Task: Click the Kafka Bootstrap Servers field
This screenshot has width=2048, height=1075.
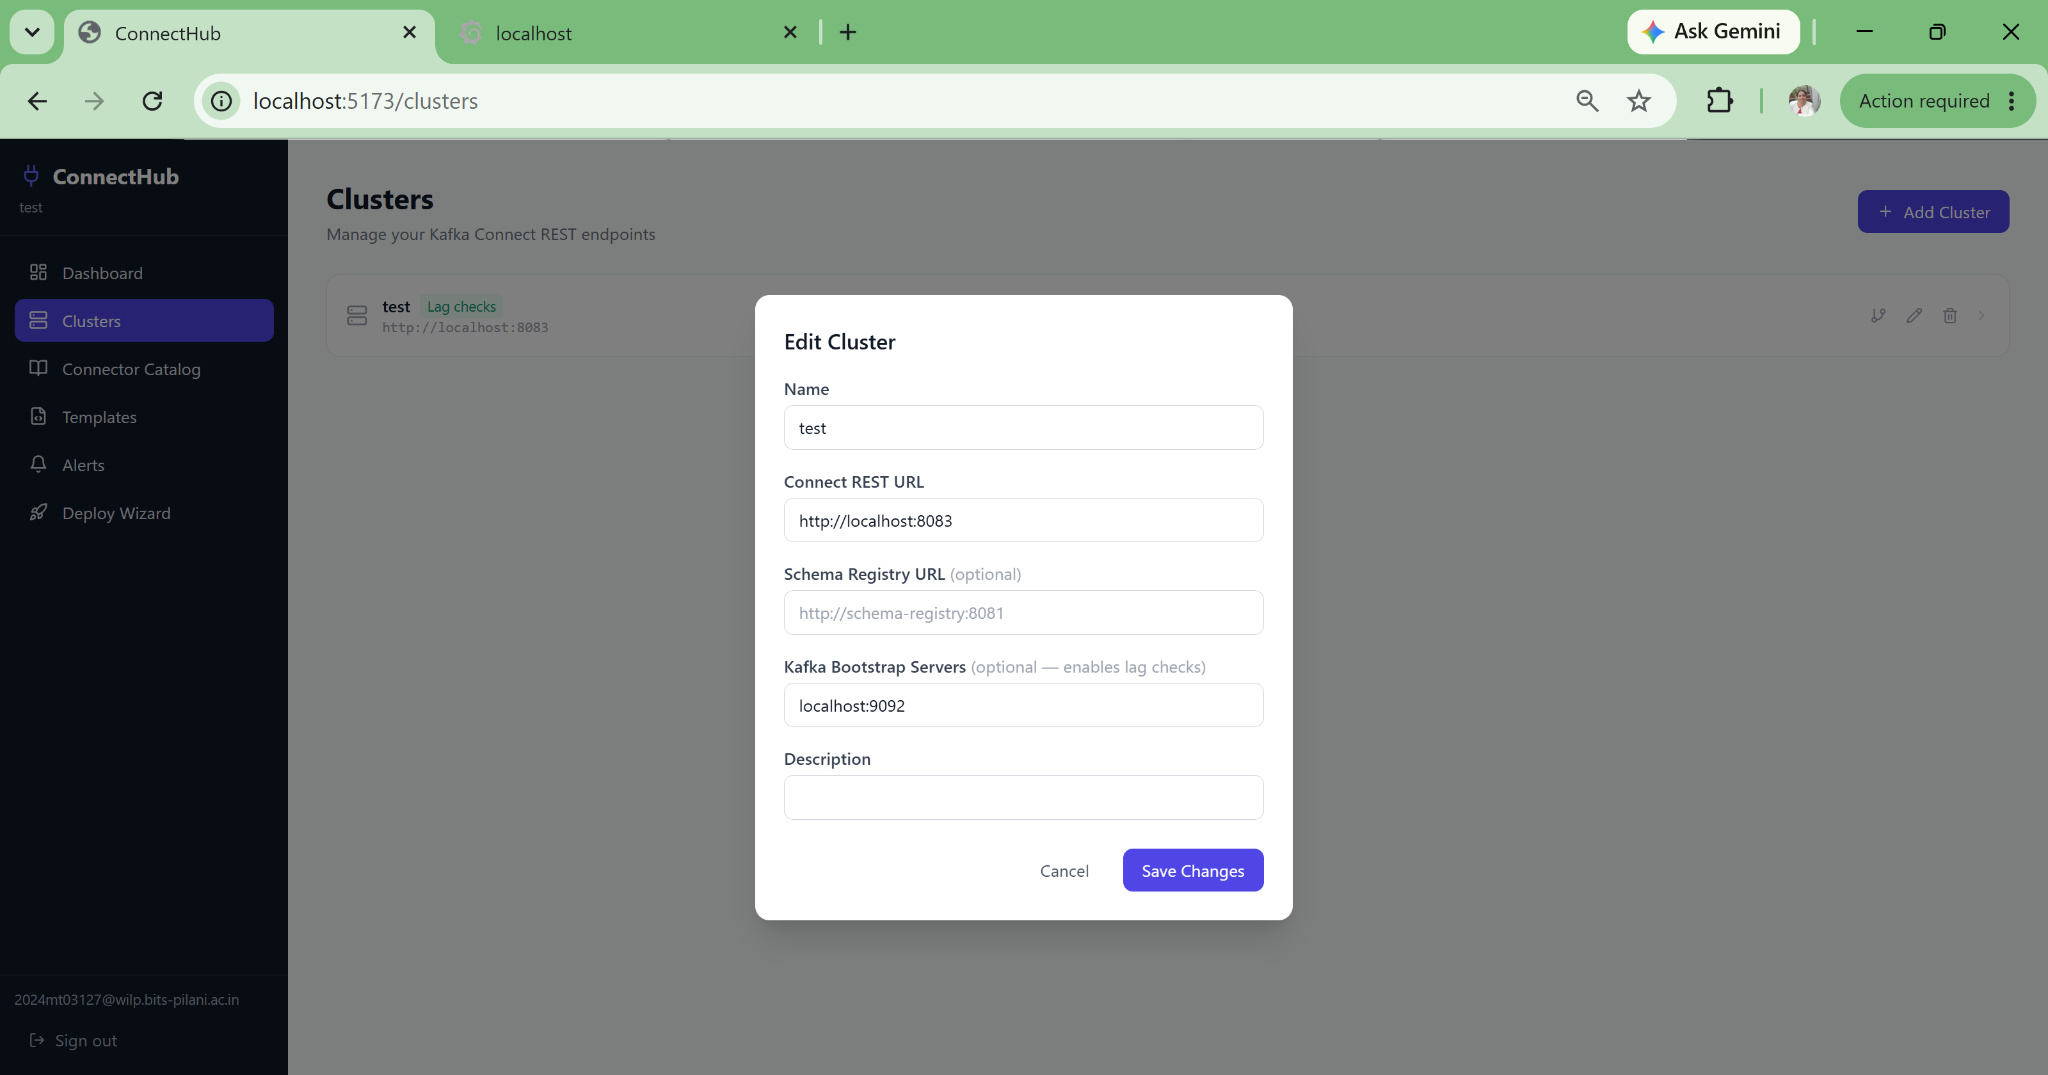Action: pyautogui.click(x=1023, y=705)
